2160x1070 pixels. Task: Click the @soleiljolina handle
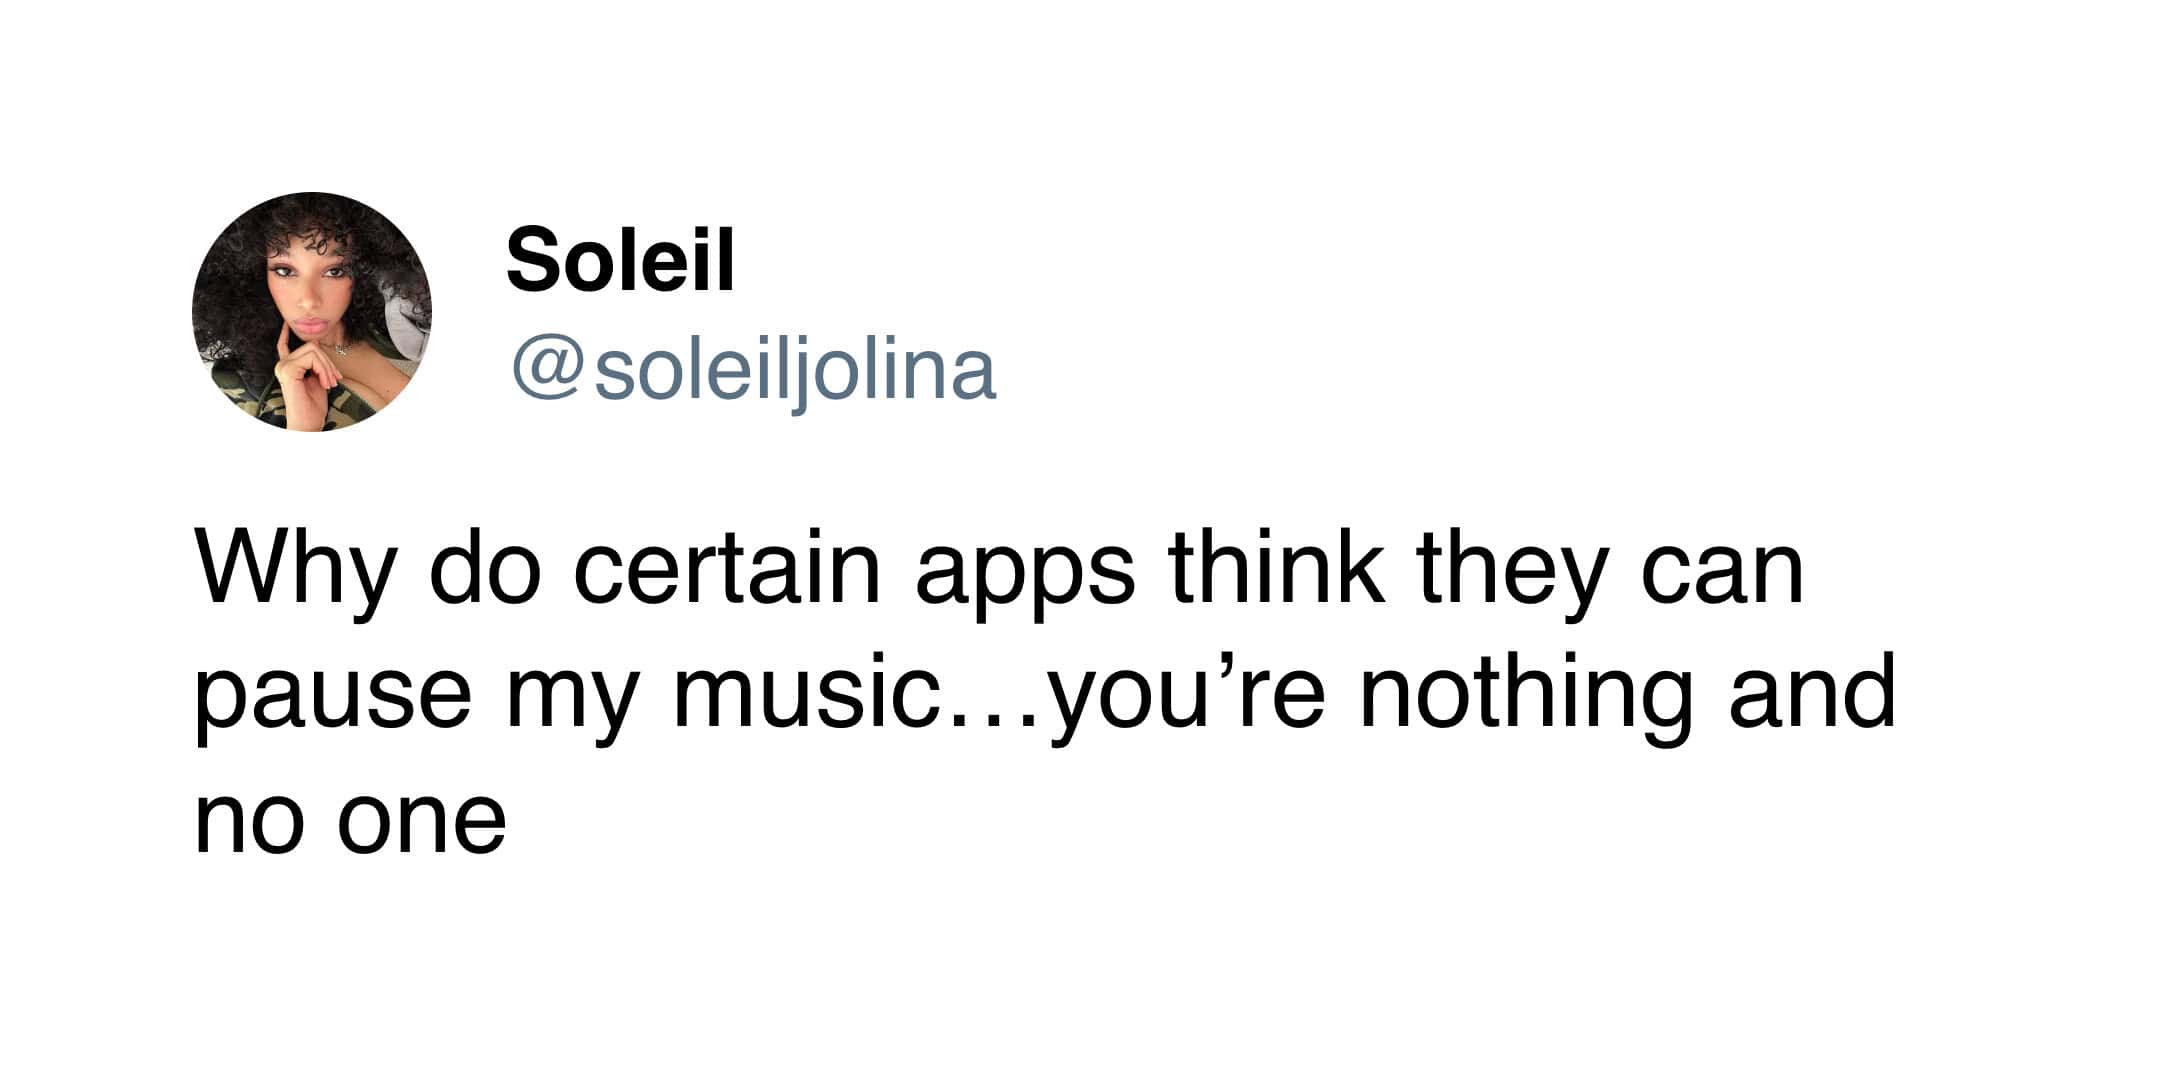pyautogui.click(x=754, y=372)
